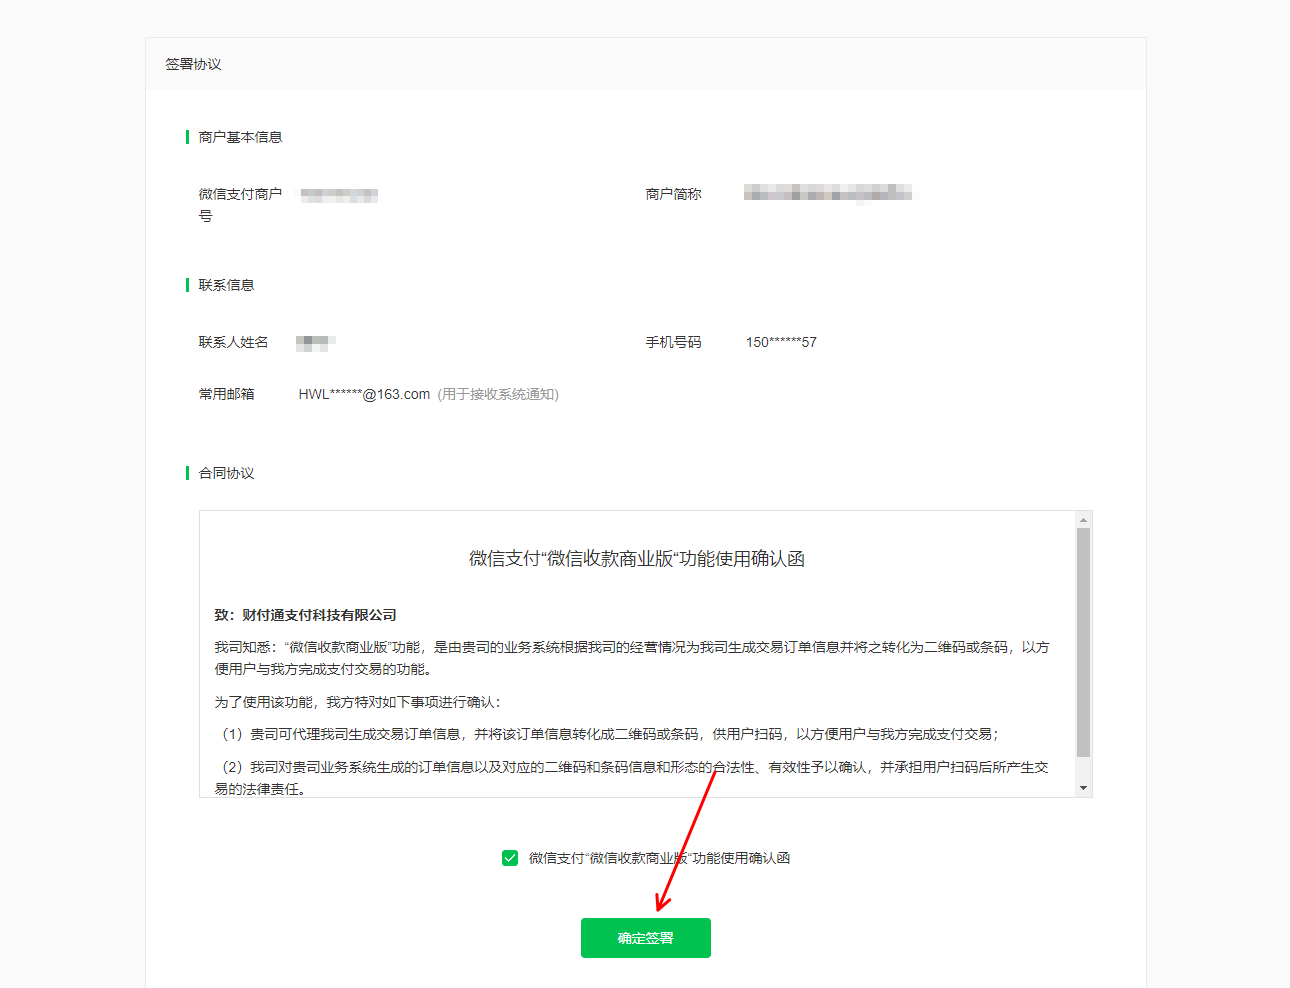1290x988 pixels.
Task: Click the blurred merchant number value
Action: (x=339, y=195)
